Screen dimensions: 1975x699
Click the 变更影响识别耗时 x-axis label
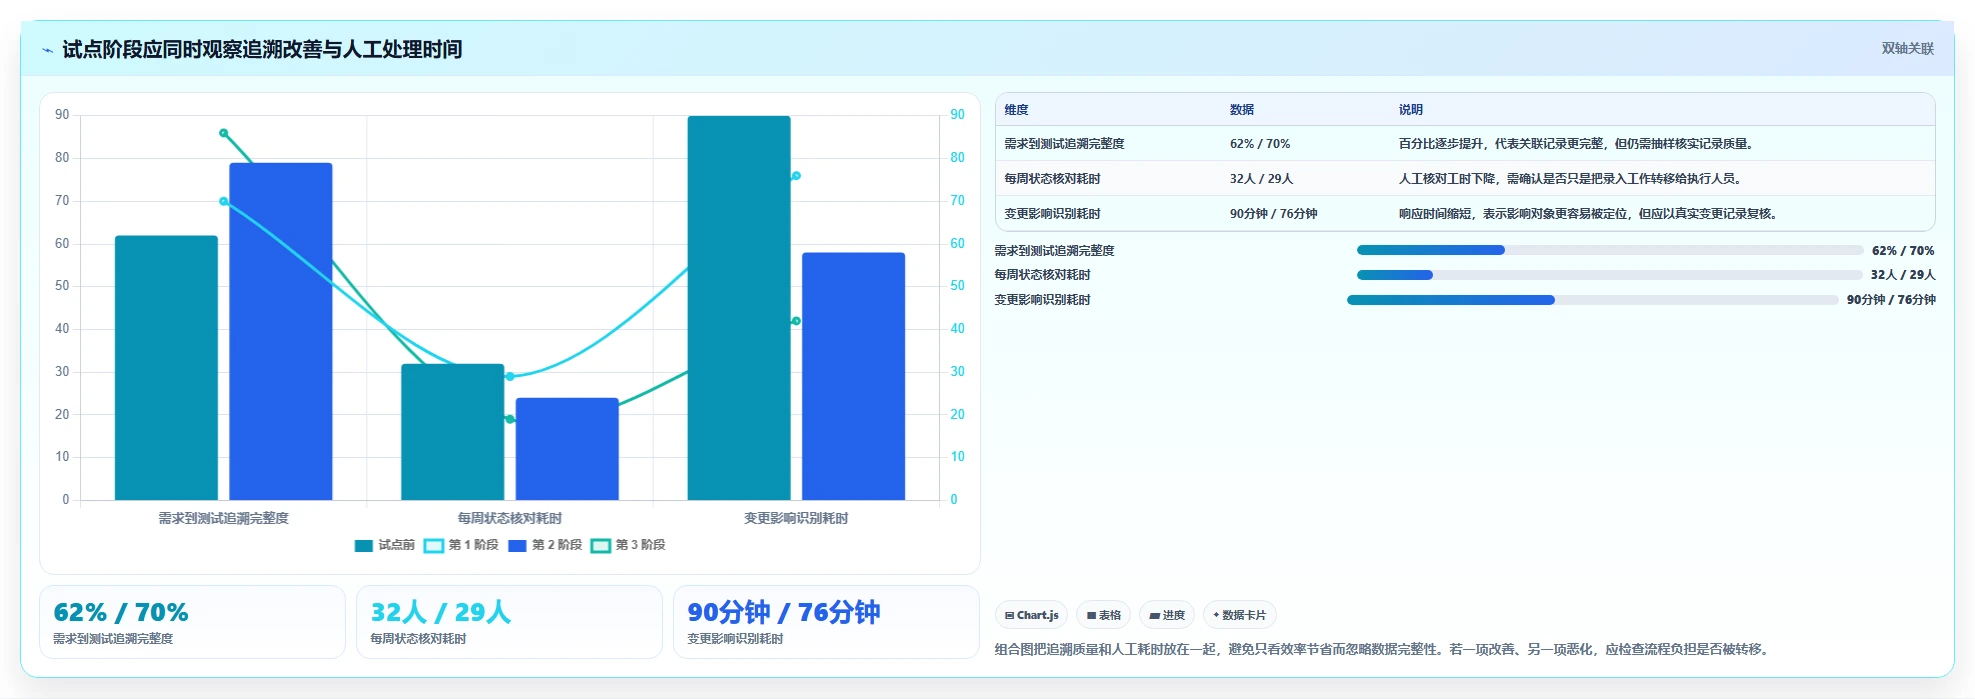796,518
